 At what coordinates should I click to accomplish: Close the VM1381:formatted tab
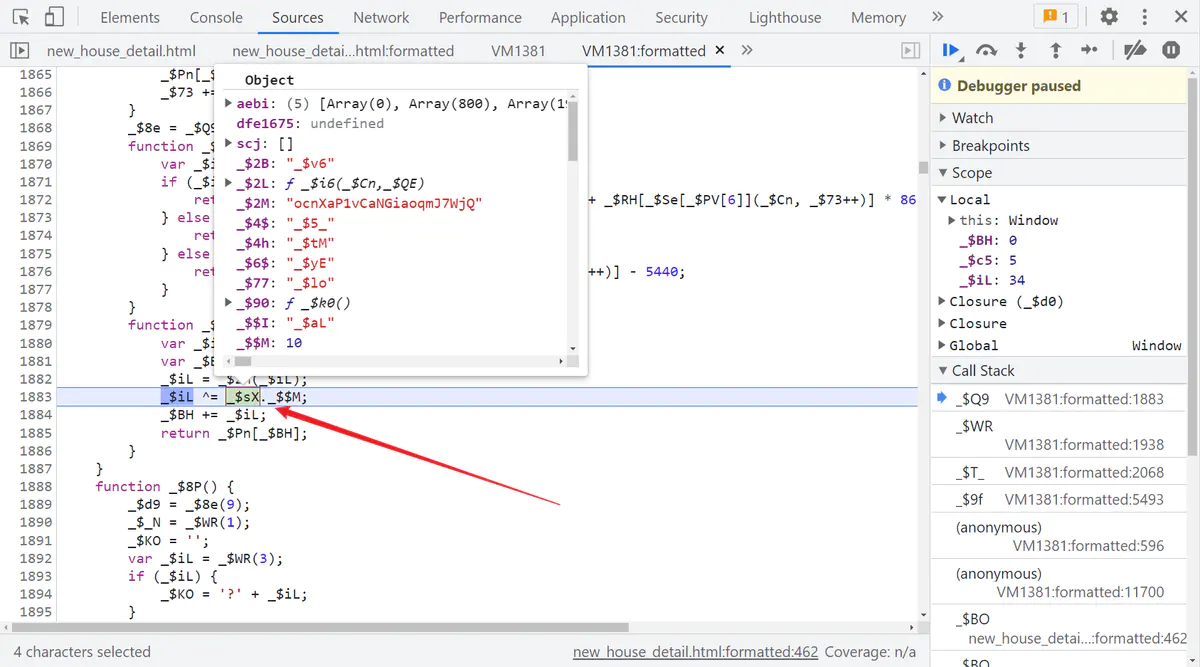click(x=720, y=50)
